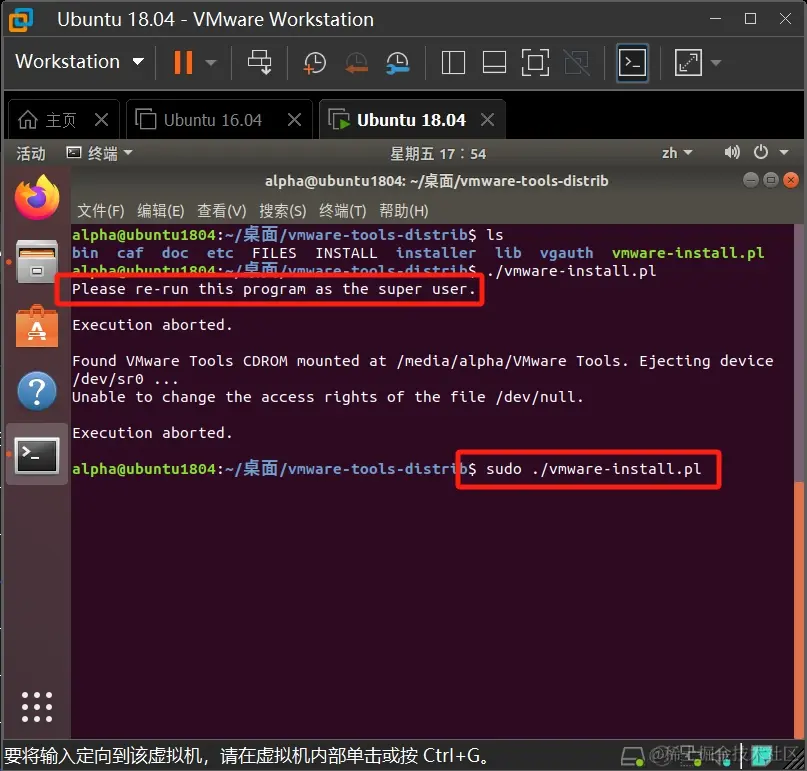This screenshot has height=771, width=807.
Task: Click the Unity mode icon
Action: [x=576, y=63]
